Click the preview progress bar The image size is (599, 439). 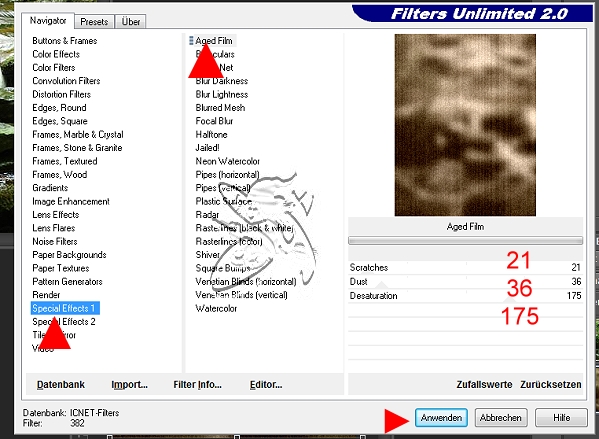[x=465, y=240]
